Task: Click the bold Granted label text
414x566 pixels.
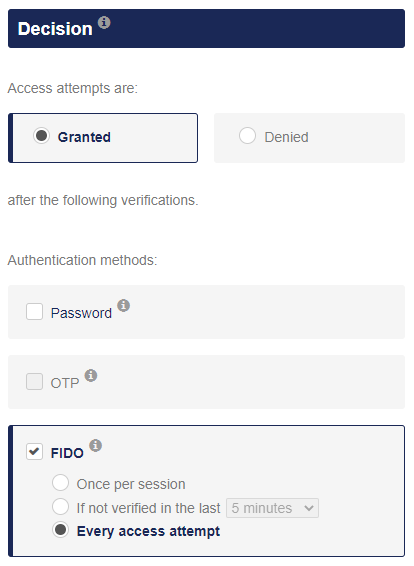Action: (x=84, y=137)
